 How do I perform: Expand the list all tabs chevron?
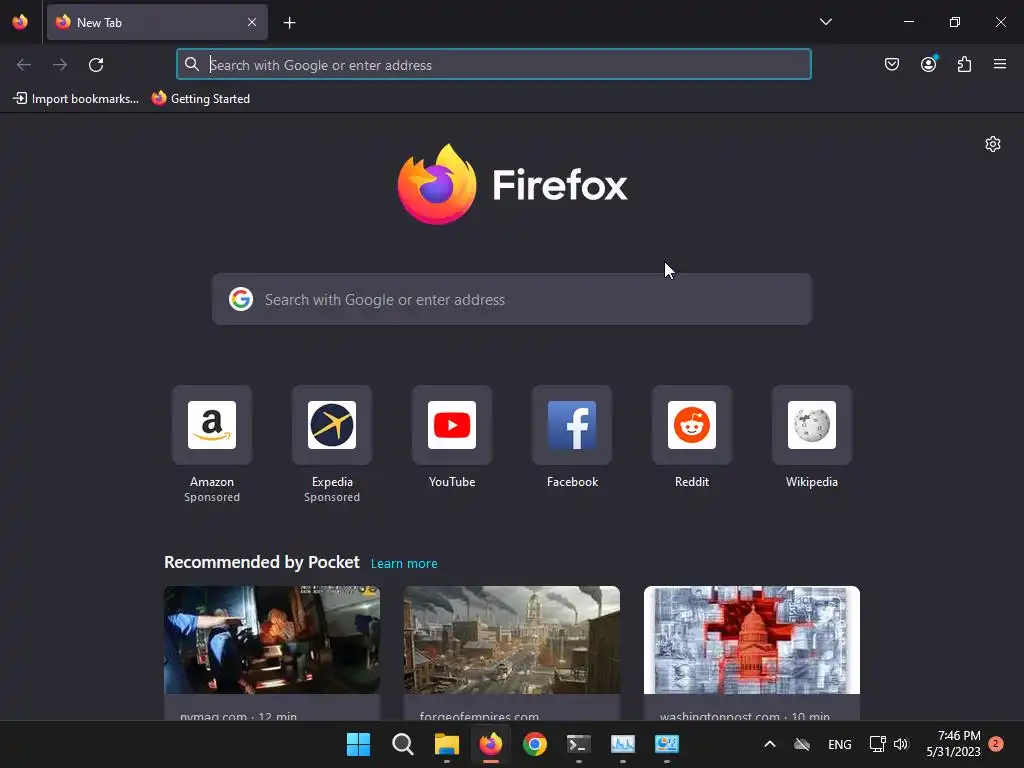825,22
